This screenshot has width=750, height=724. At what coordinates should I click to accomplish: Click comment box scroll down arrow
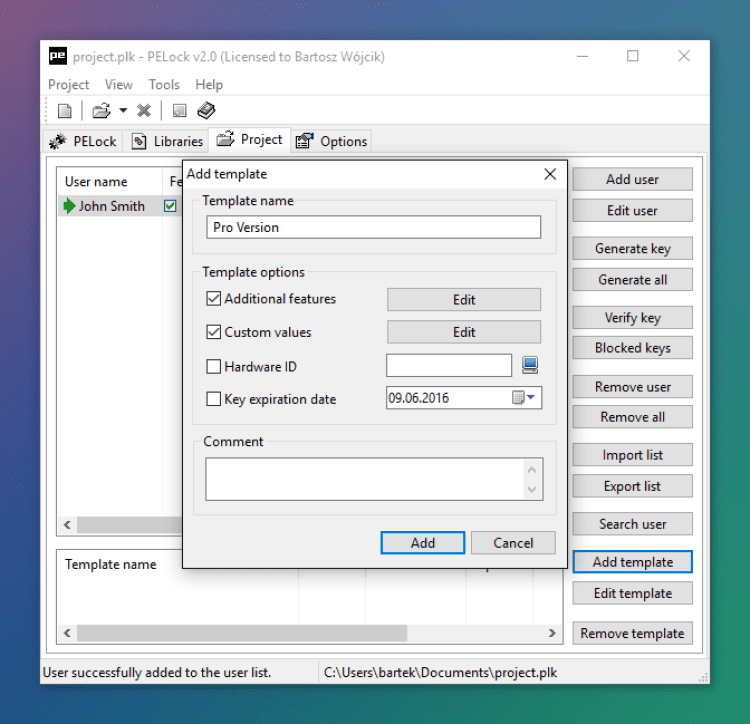(532, 489)
